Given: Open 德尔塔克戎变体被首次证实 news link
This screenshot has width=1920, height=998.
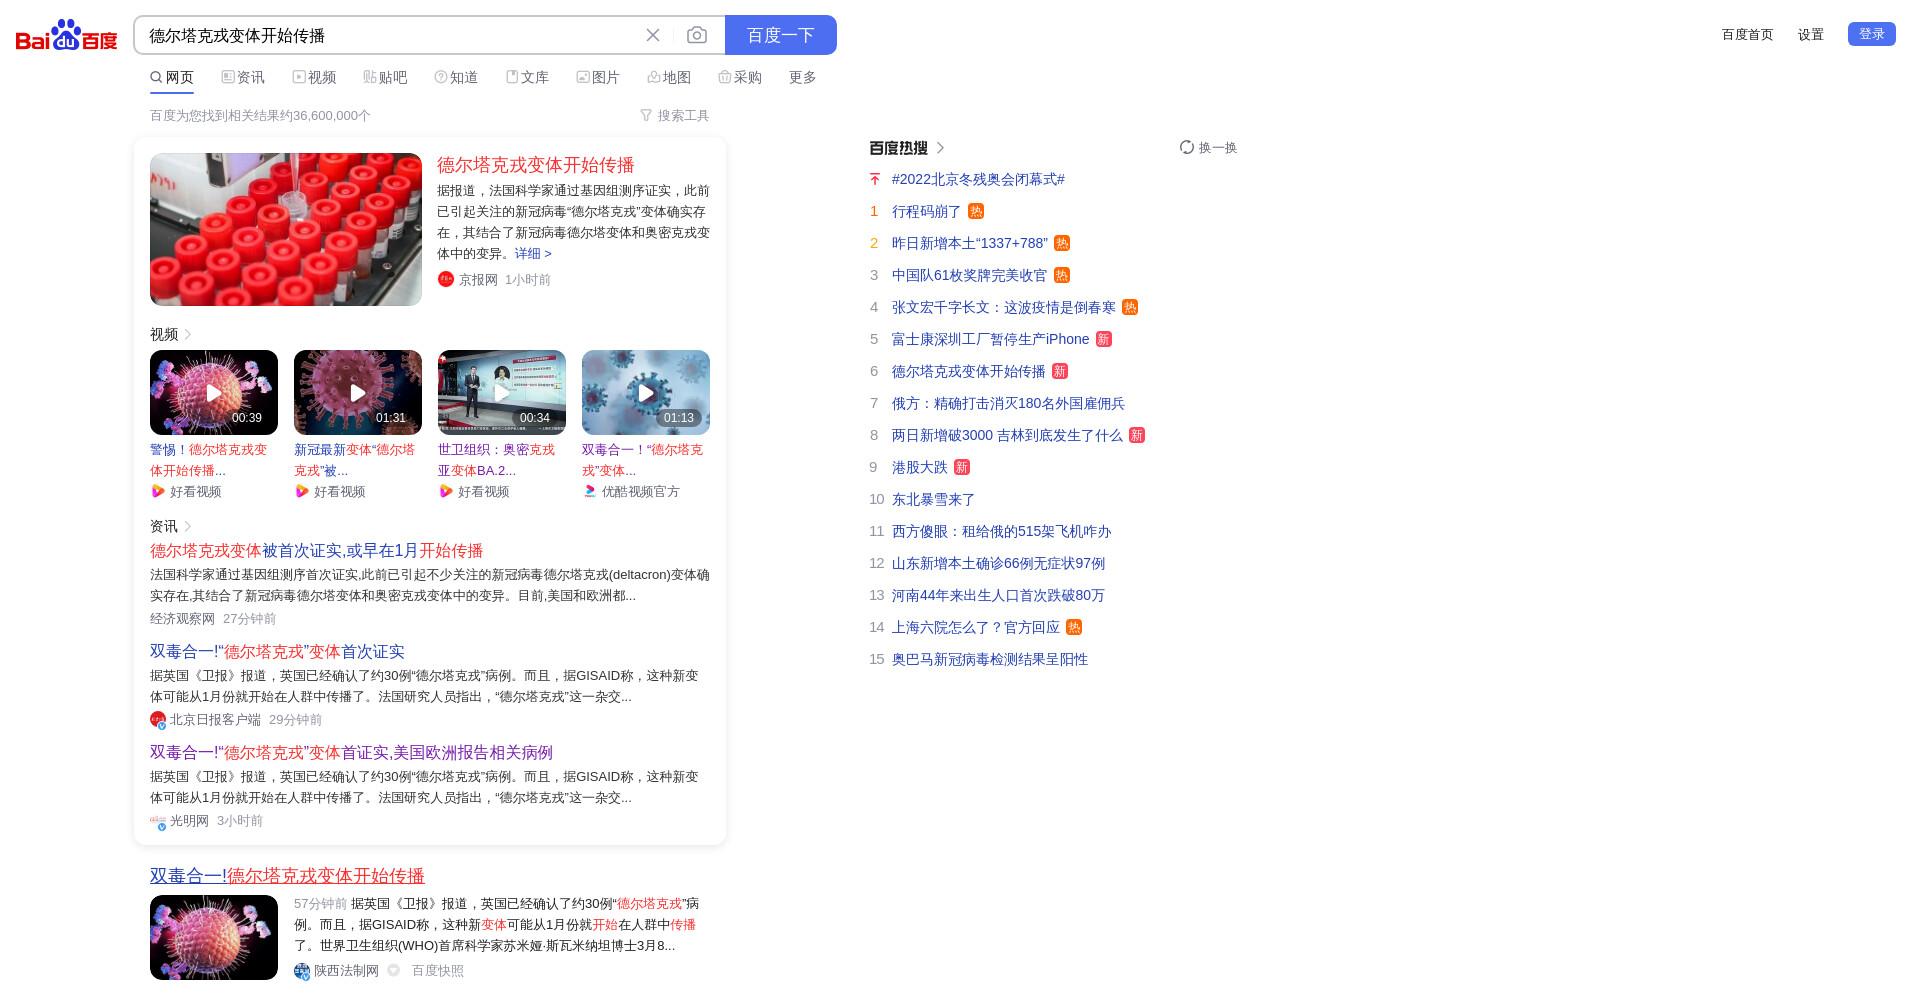Looking at the screenshot, I should (x=316, y=551).
